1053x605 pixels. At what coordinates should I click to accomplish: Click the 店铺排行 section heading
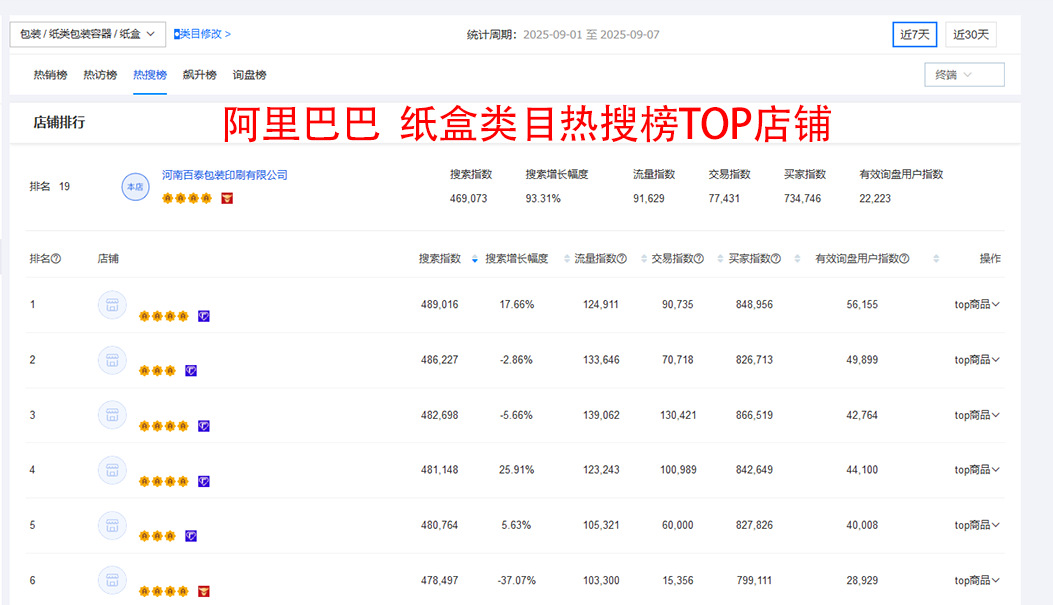tap(59, 122)
